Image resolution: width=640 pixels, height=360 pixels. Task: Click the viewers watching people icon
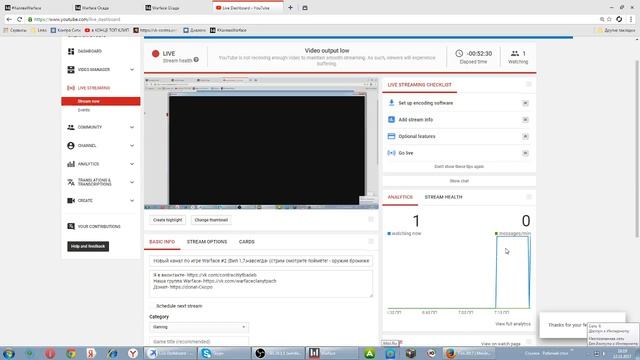515,53
